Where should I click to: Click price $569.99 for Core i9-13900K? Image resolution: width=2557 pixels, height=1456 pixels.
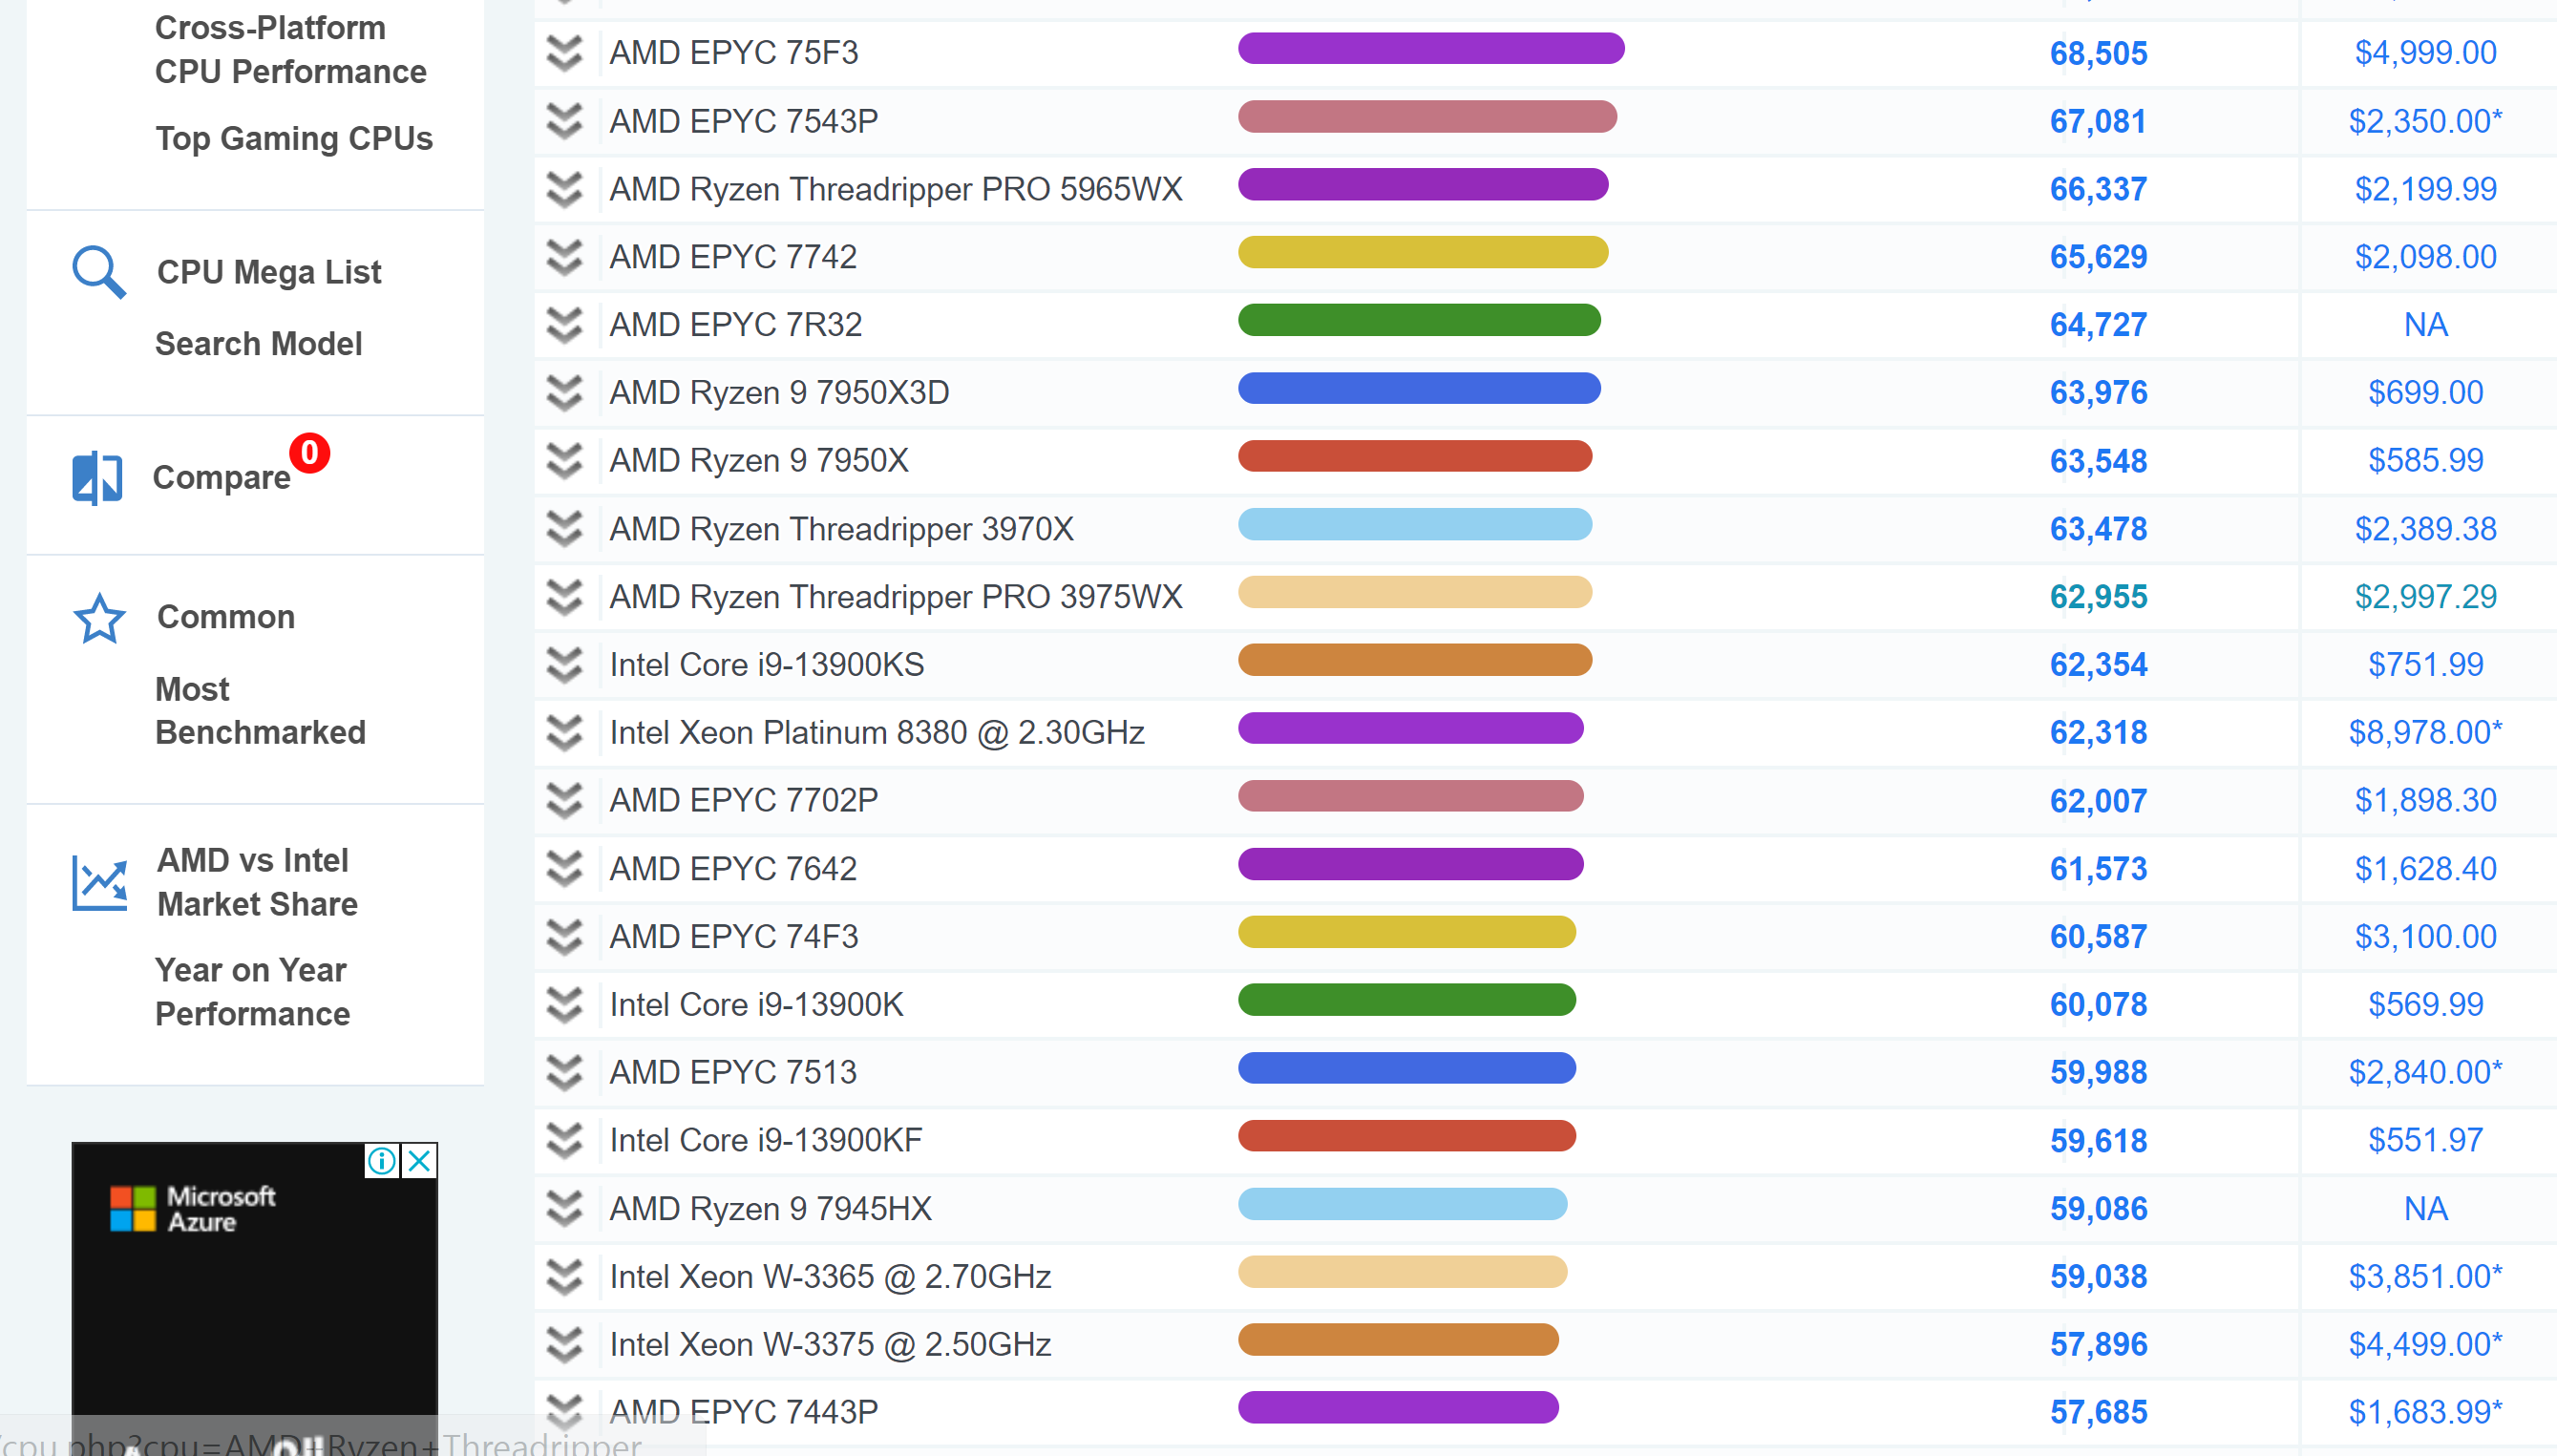(x=2425, y=1005)
